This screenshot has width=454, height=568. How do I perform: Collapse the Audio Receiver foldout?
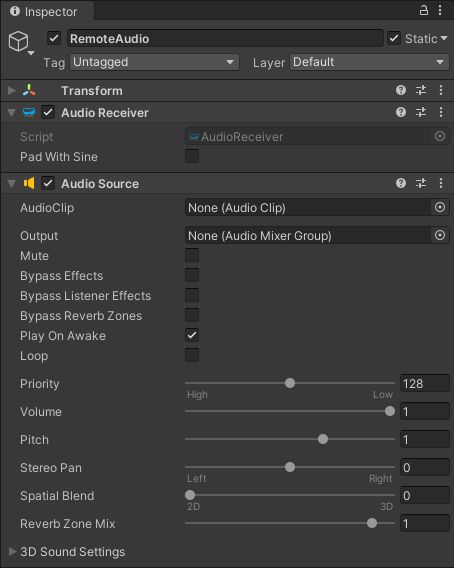(x=12, y=113)
